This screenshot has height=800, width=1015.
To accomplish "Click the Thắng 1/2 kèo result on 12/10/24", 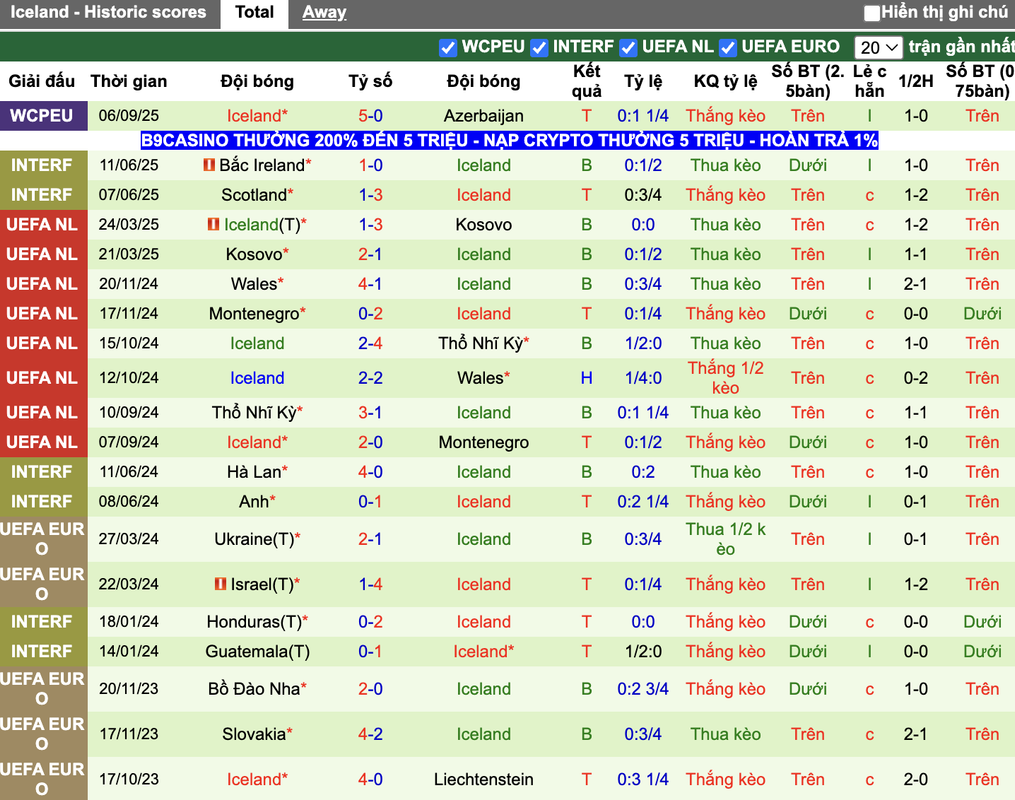I will [725, 378].
